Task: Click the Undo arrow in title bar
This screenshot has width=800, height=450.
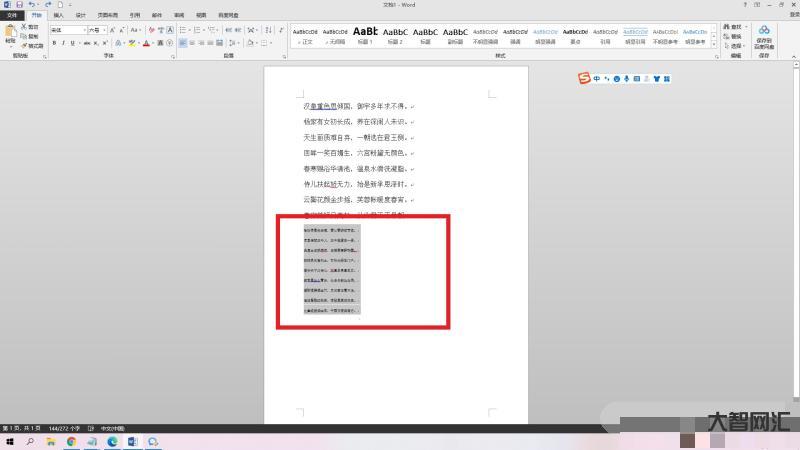Action: (x=31, y=5)
